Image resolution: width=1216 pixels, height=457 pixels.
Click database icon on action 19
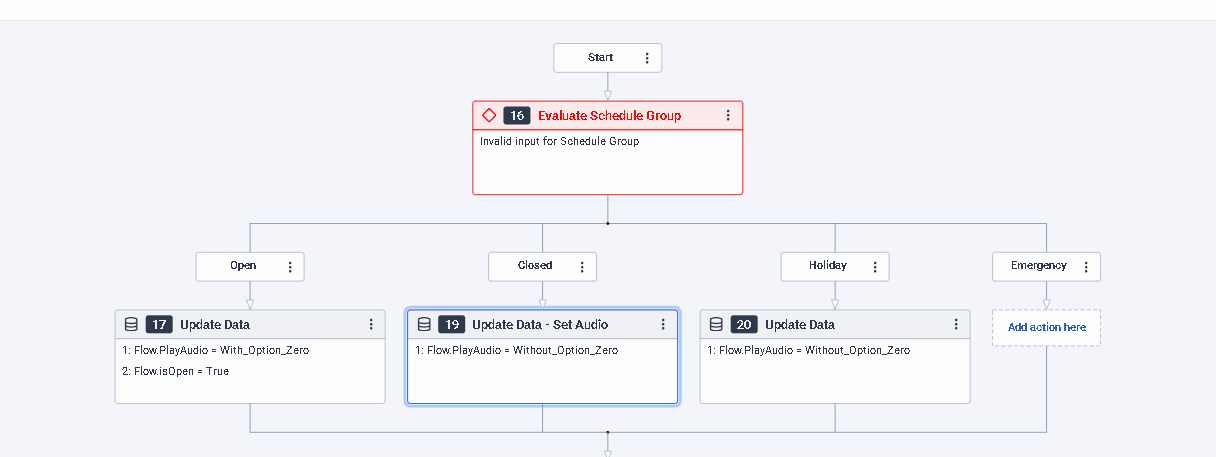[x=423, y=324]
